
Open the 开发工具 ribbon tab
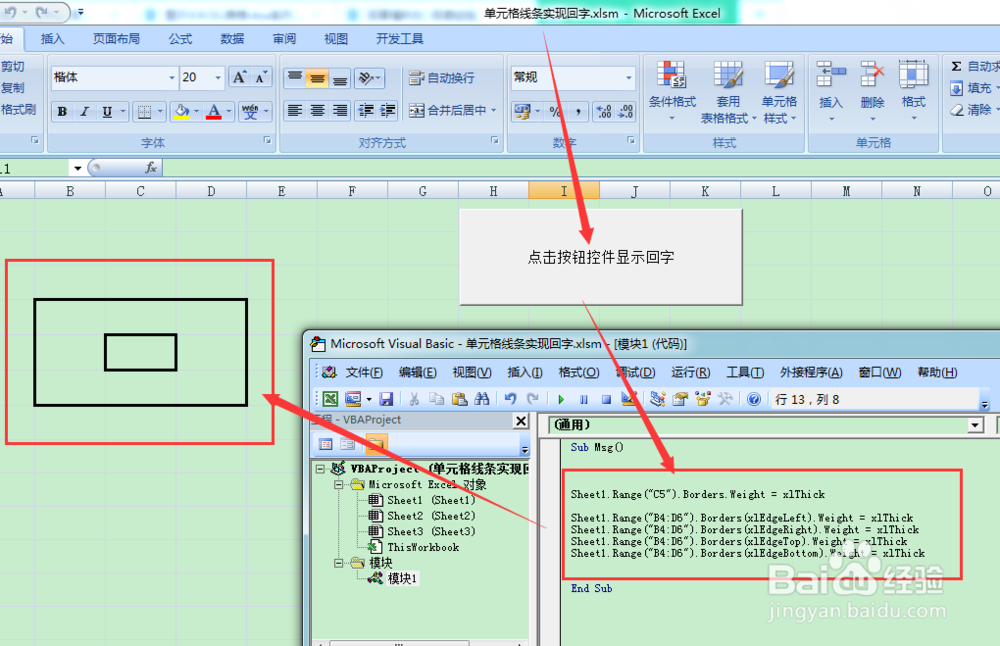[x=400, y=39]
